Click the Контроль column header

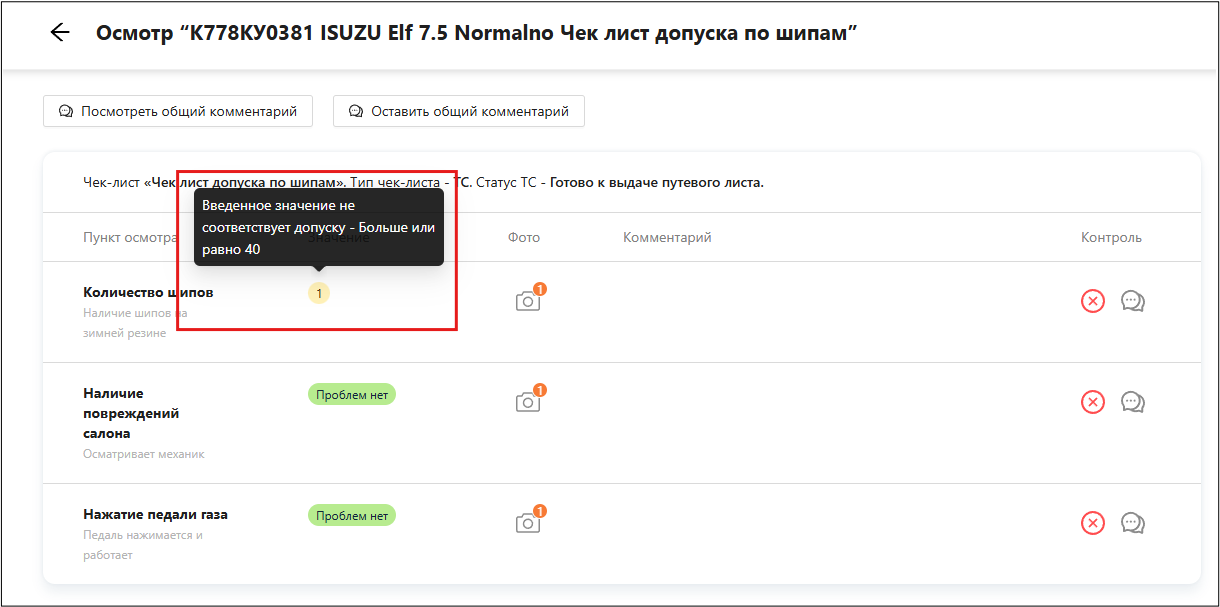[1111, 237]
